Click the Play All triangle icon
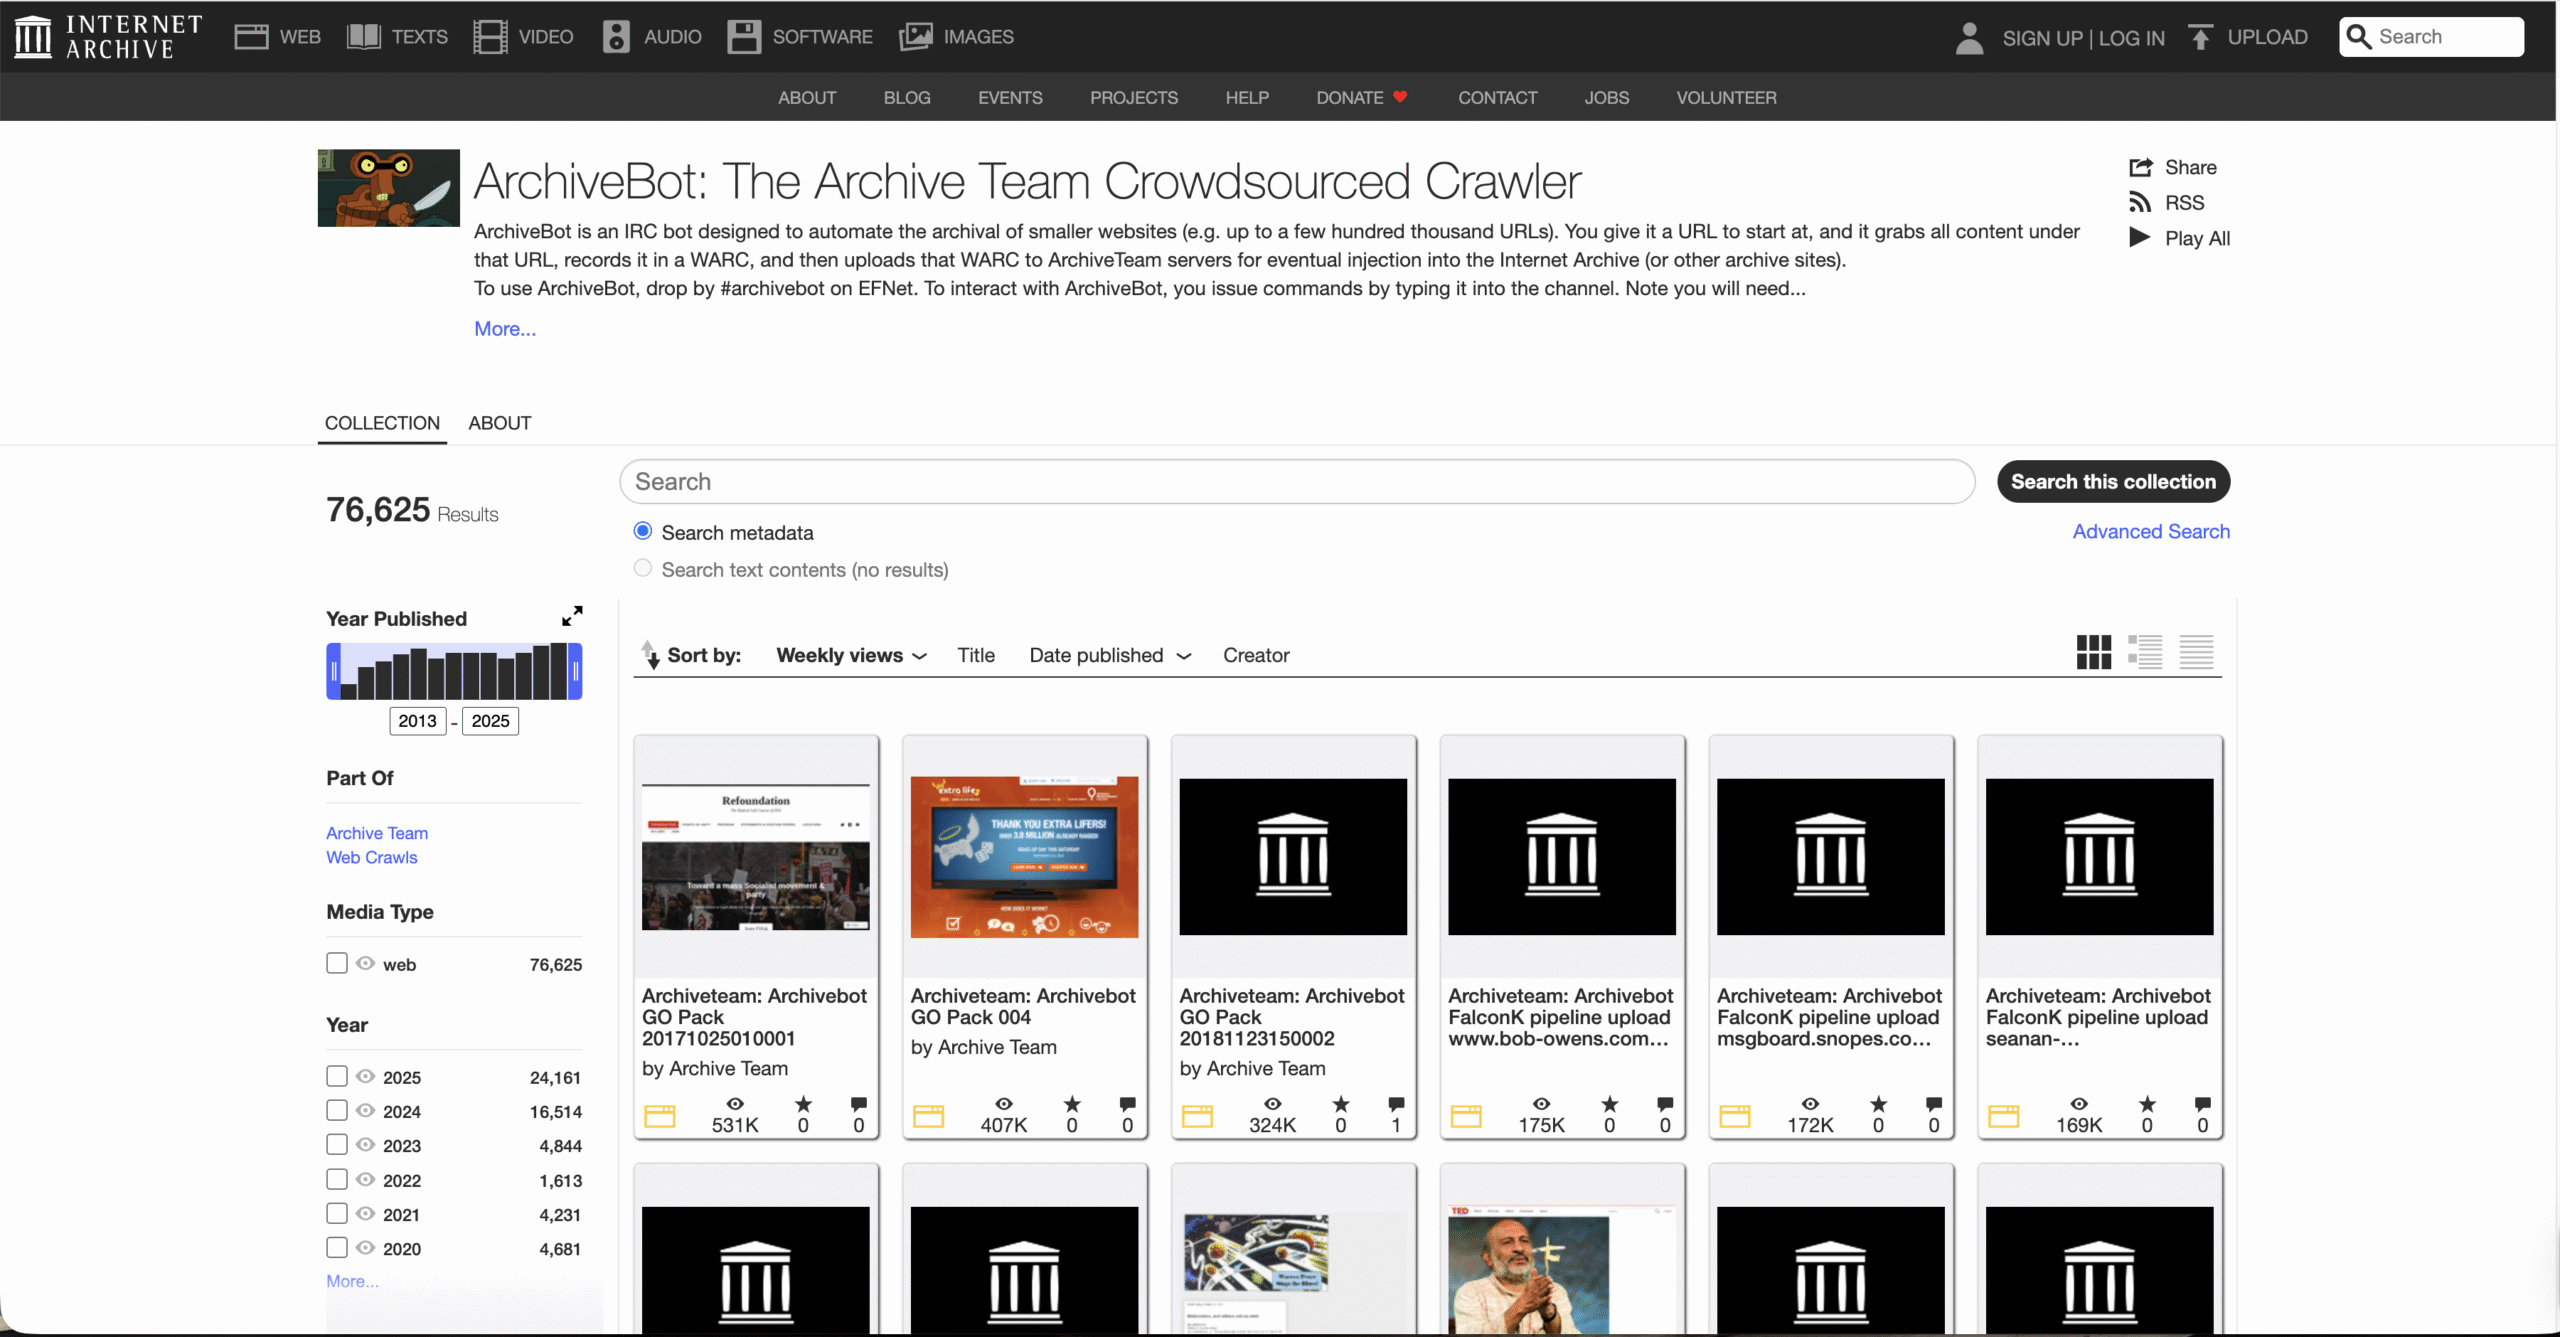Image resolution: width=2560 pixels, height=1337 pixels. (2140, 238)
